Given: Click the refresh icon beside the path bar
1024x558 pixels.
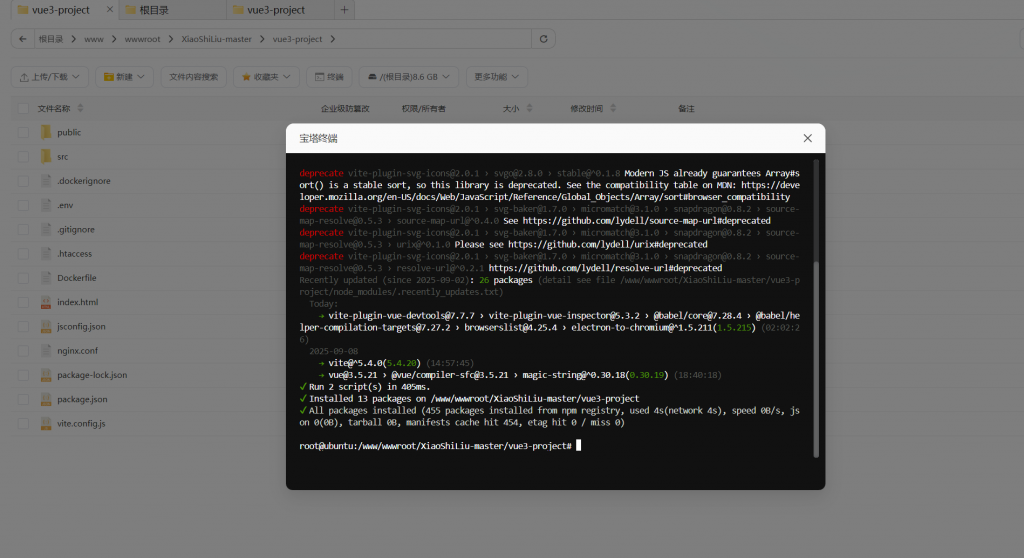Looking at the screenshot, I should point(544,39).
